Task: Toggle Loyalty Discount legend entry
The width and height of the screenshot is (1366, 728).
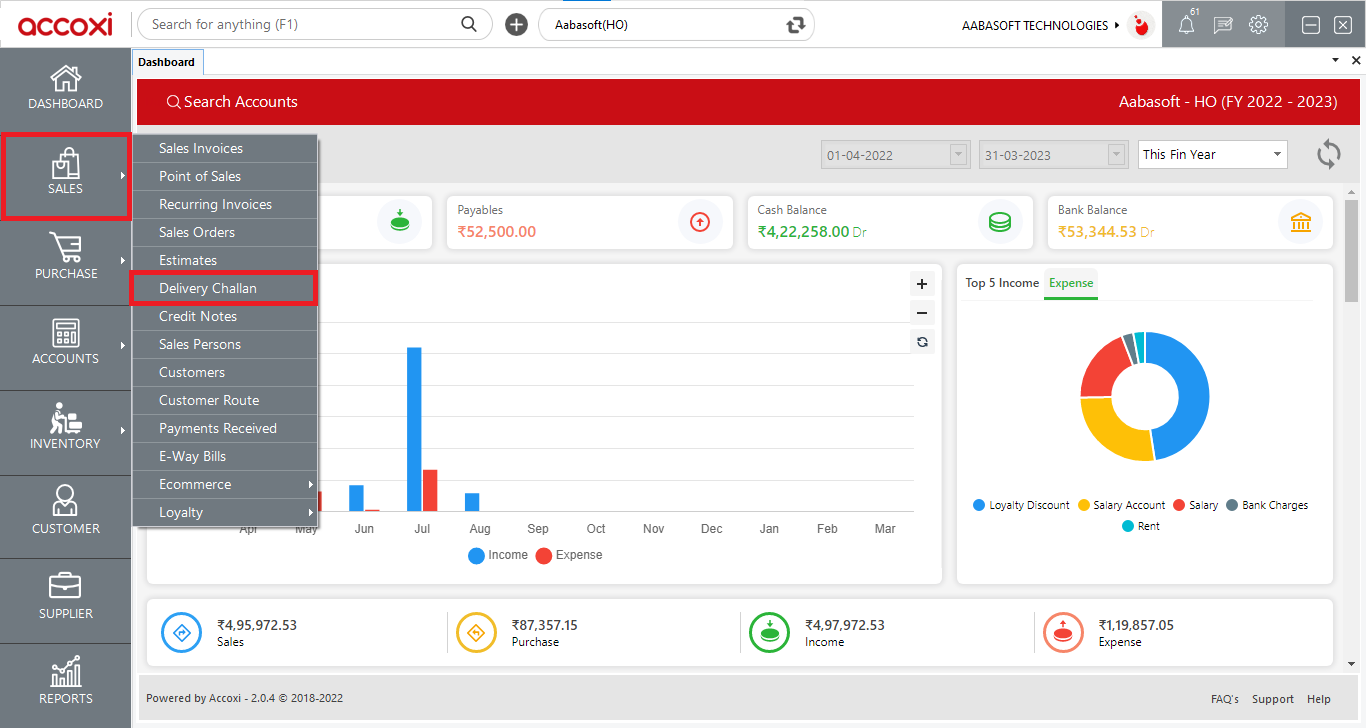Action: (1021, 505)
